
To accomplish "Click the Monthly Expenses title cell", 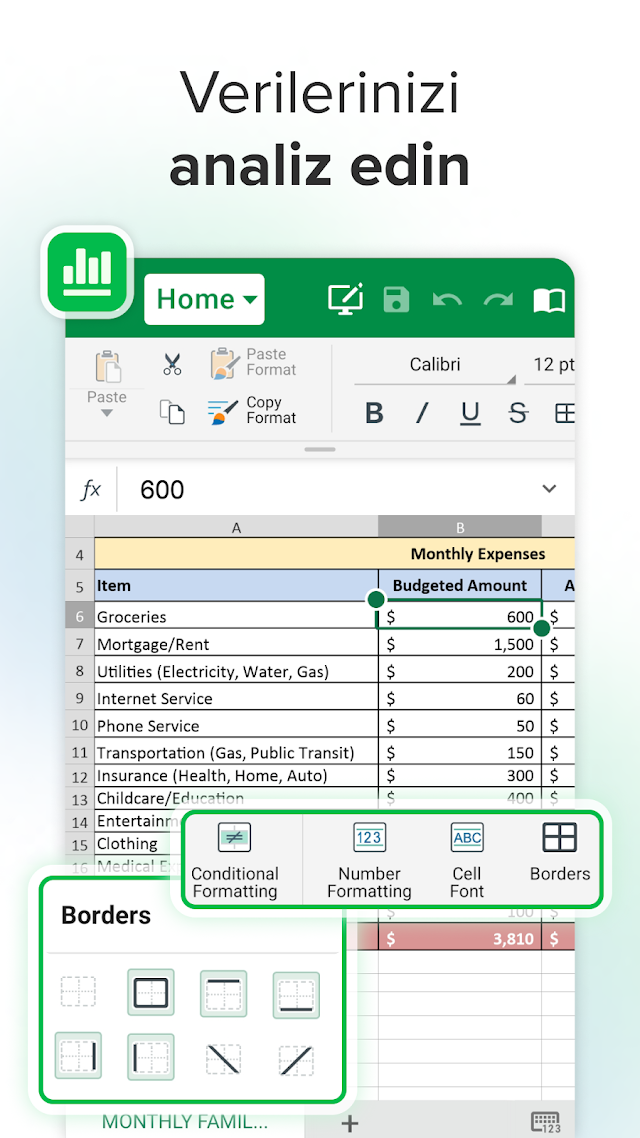I will 335,554.
